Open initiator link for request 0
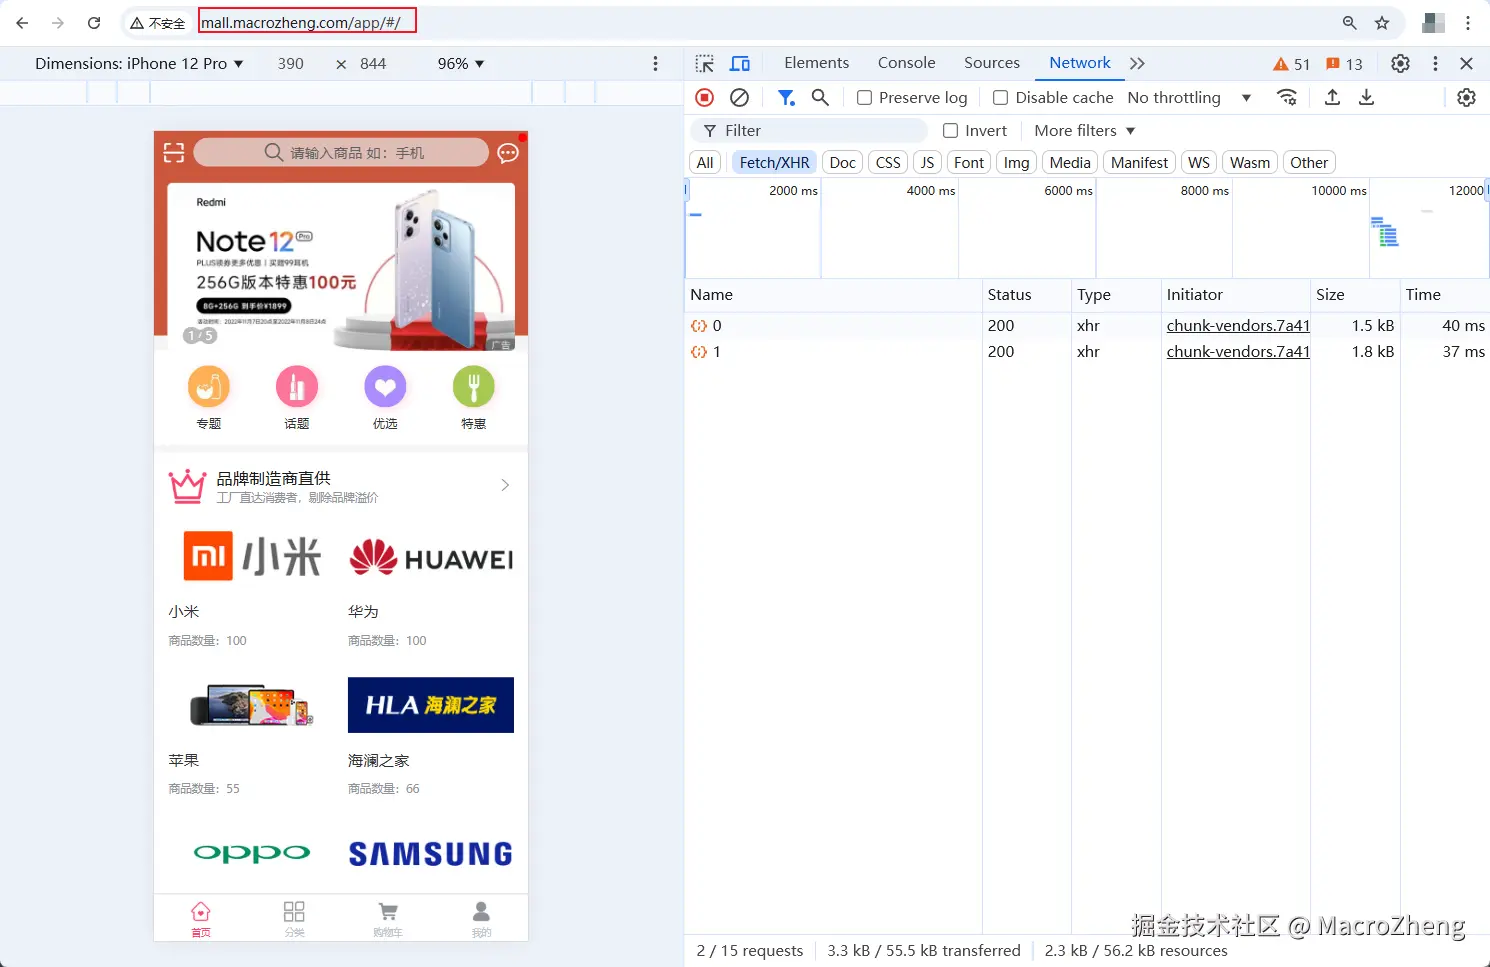 [1238, 325]
